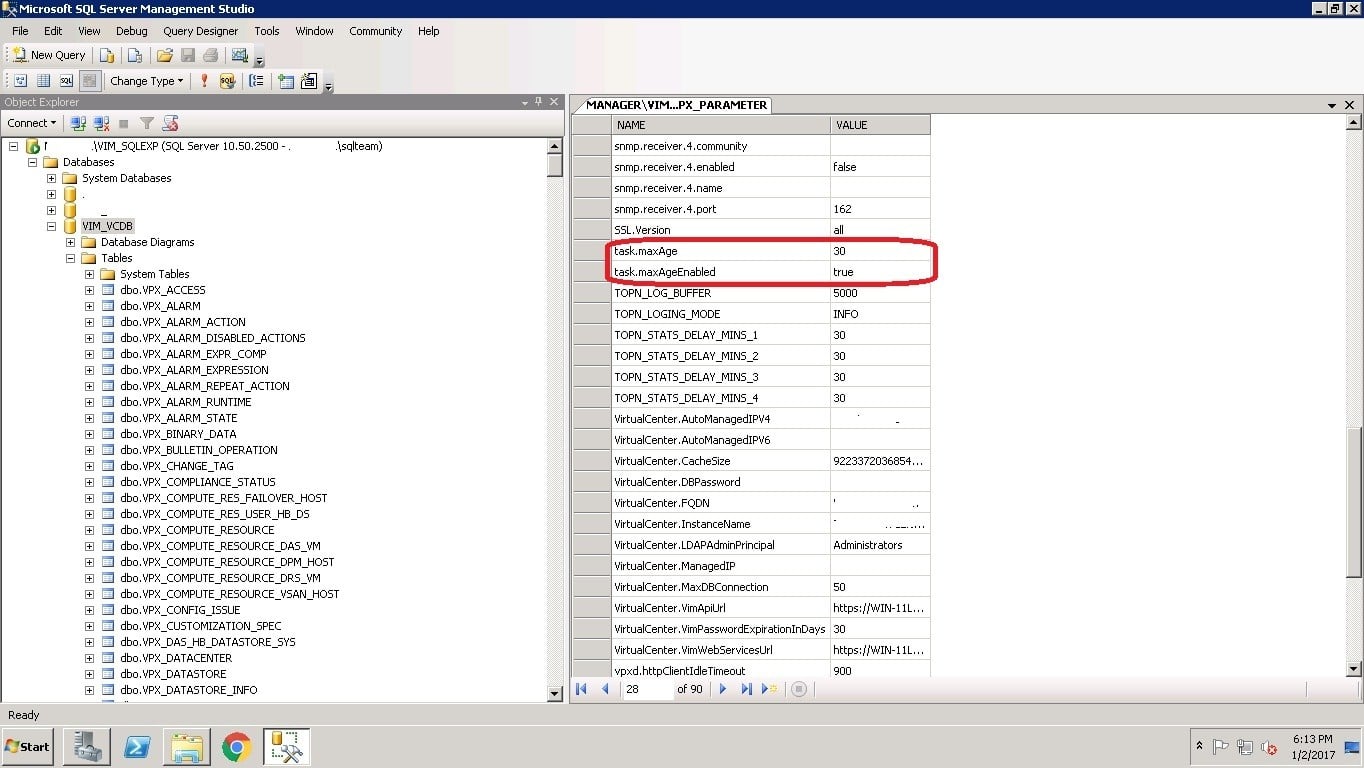This screenshot has width=1364, height=768.
Task: Toggle the Results pane icon
Action: pyautogui.click(x=89, y=81)
